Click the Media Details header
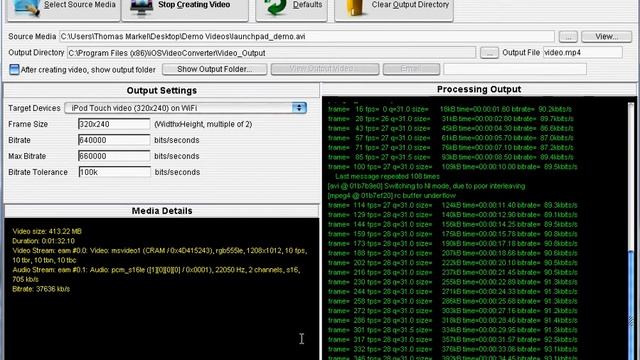Viewport: 640px width, 360px height. coord(162,211)
